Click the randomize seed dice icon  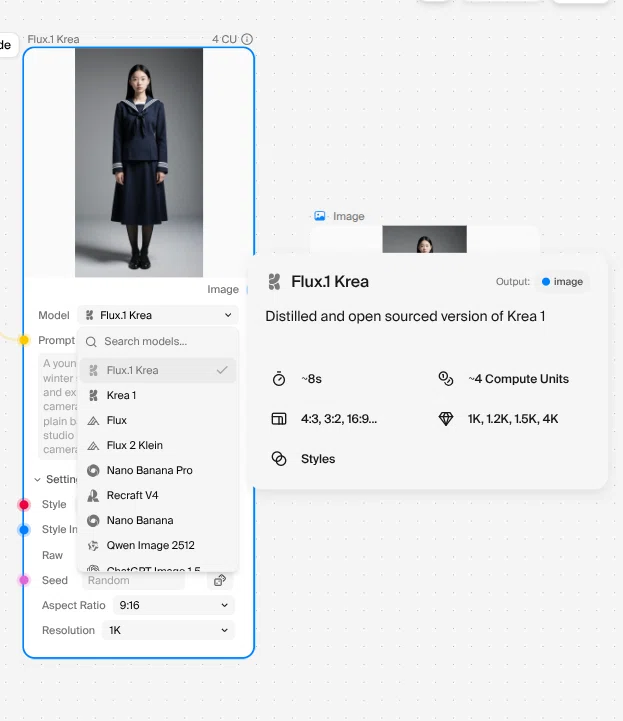[220, 580]
